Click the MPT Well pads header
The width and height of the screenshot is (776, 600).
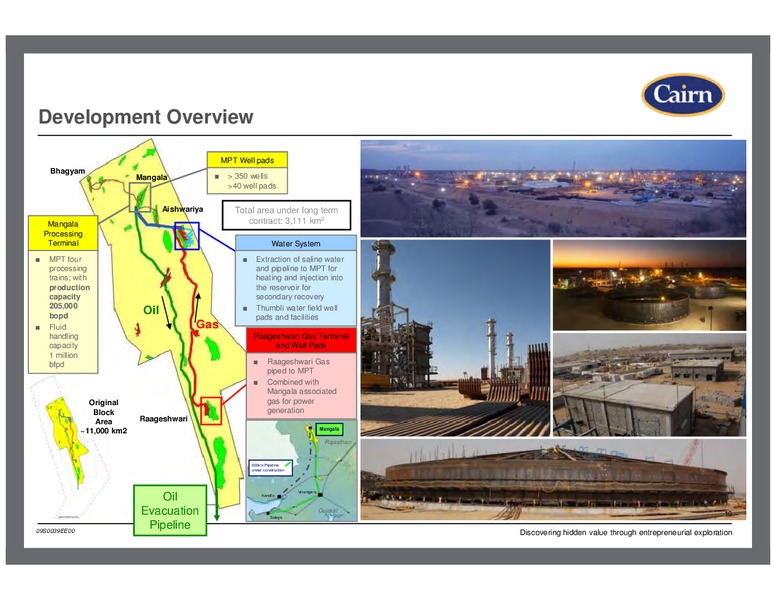click(x=247, y=160)
